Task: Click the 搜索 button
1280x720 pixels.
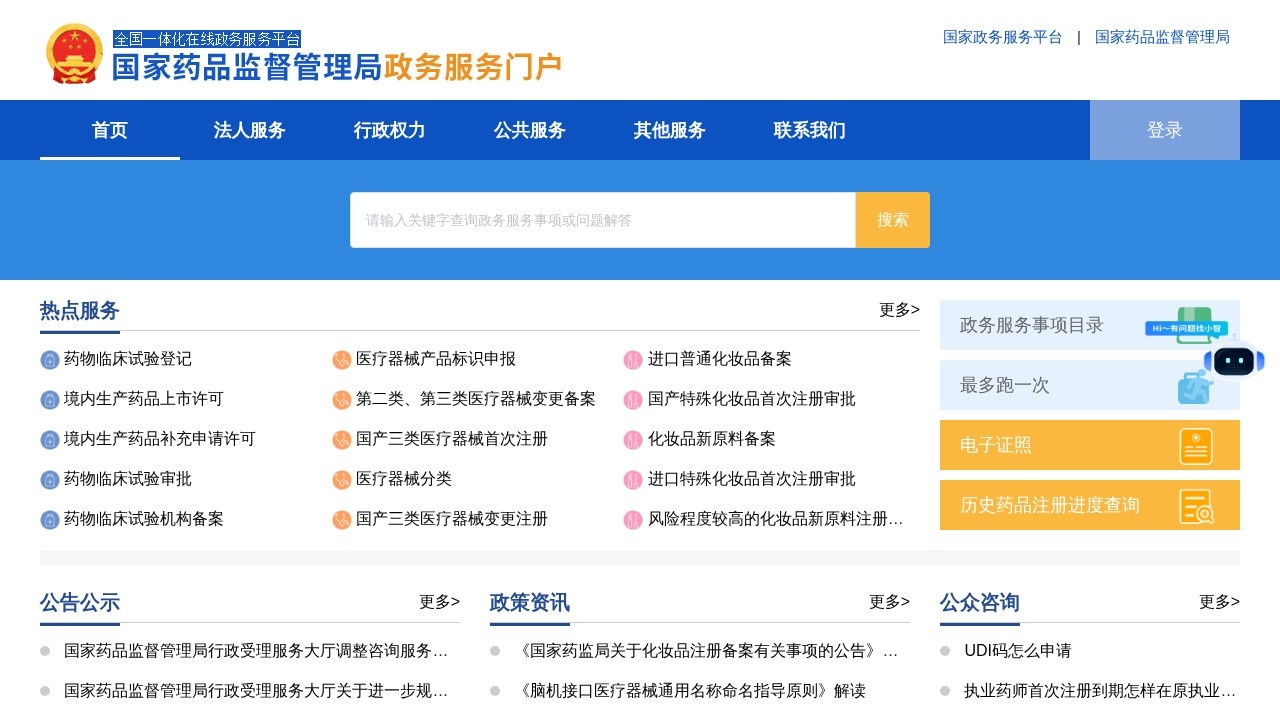Action: [x=893, y=220]
